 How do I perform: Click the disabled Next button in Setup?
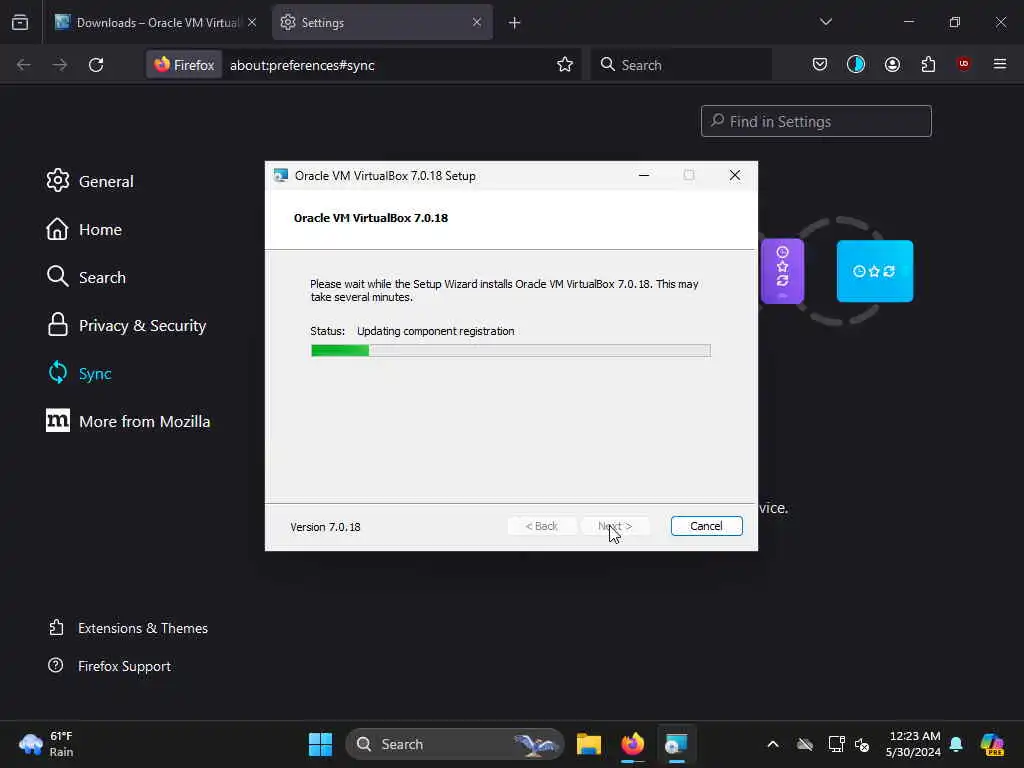615,526
